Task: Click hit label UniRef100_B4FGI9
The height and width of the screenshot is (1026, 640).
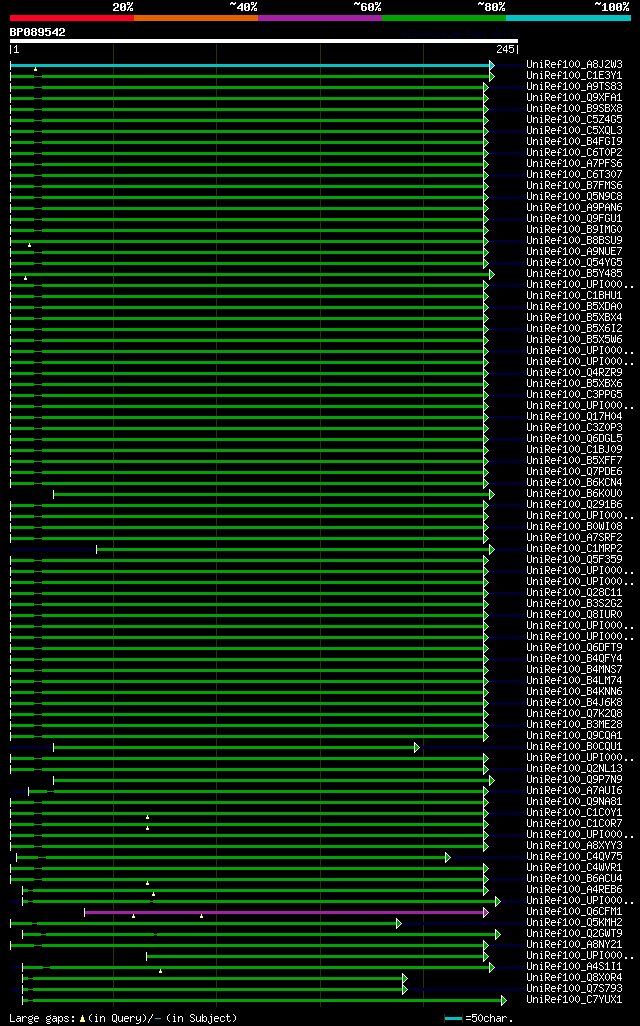Action: [x=575, y=141]
